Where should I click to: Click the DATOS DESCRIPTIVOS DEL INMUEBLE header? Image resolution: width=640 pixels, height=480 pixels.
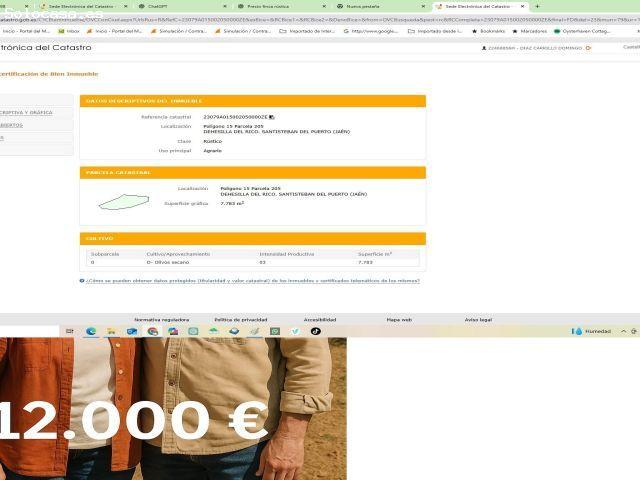click(x=253, y=101)
